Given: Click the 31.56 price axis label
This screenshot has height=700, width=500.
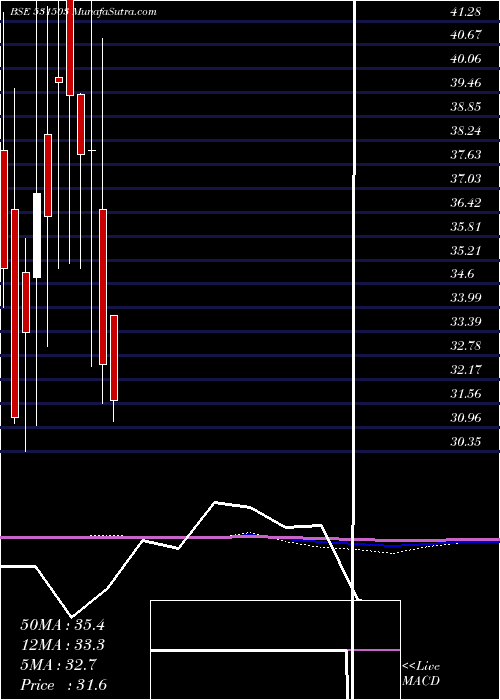Looking at the screenshot, I should coord(465,394).
